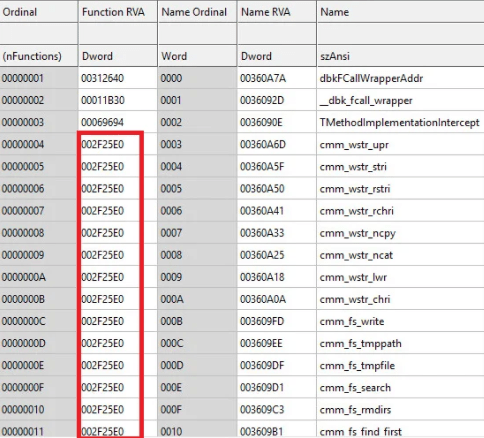Screen dimensions: 484x438
Task: Select Name RVA value 003609DF
Action: [277, 365]
